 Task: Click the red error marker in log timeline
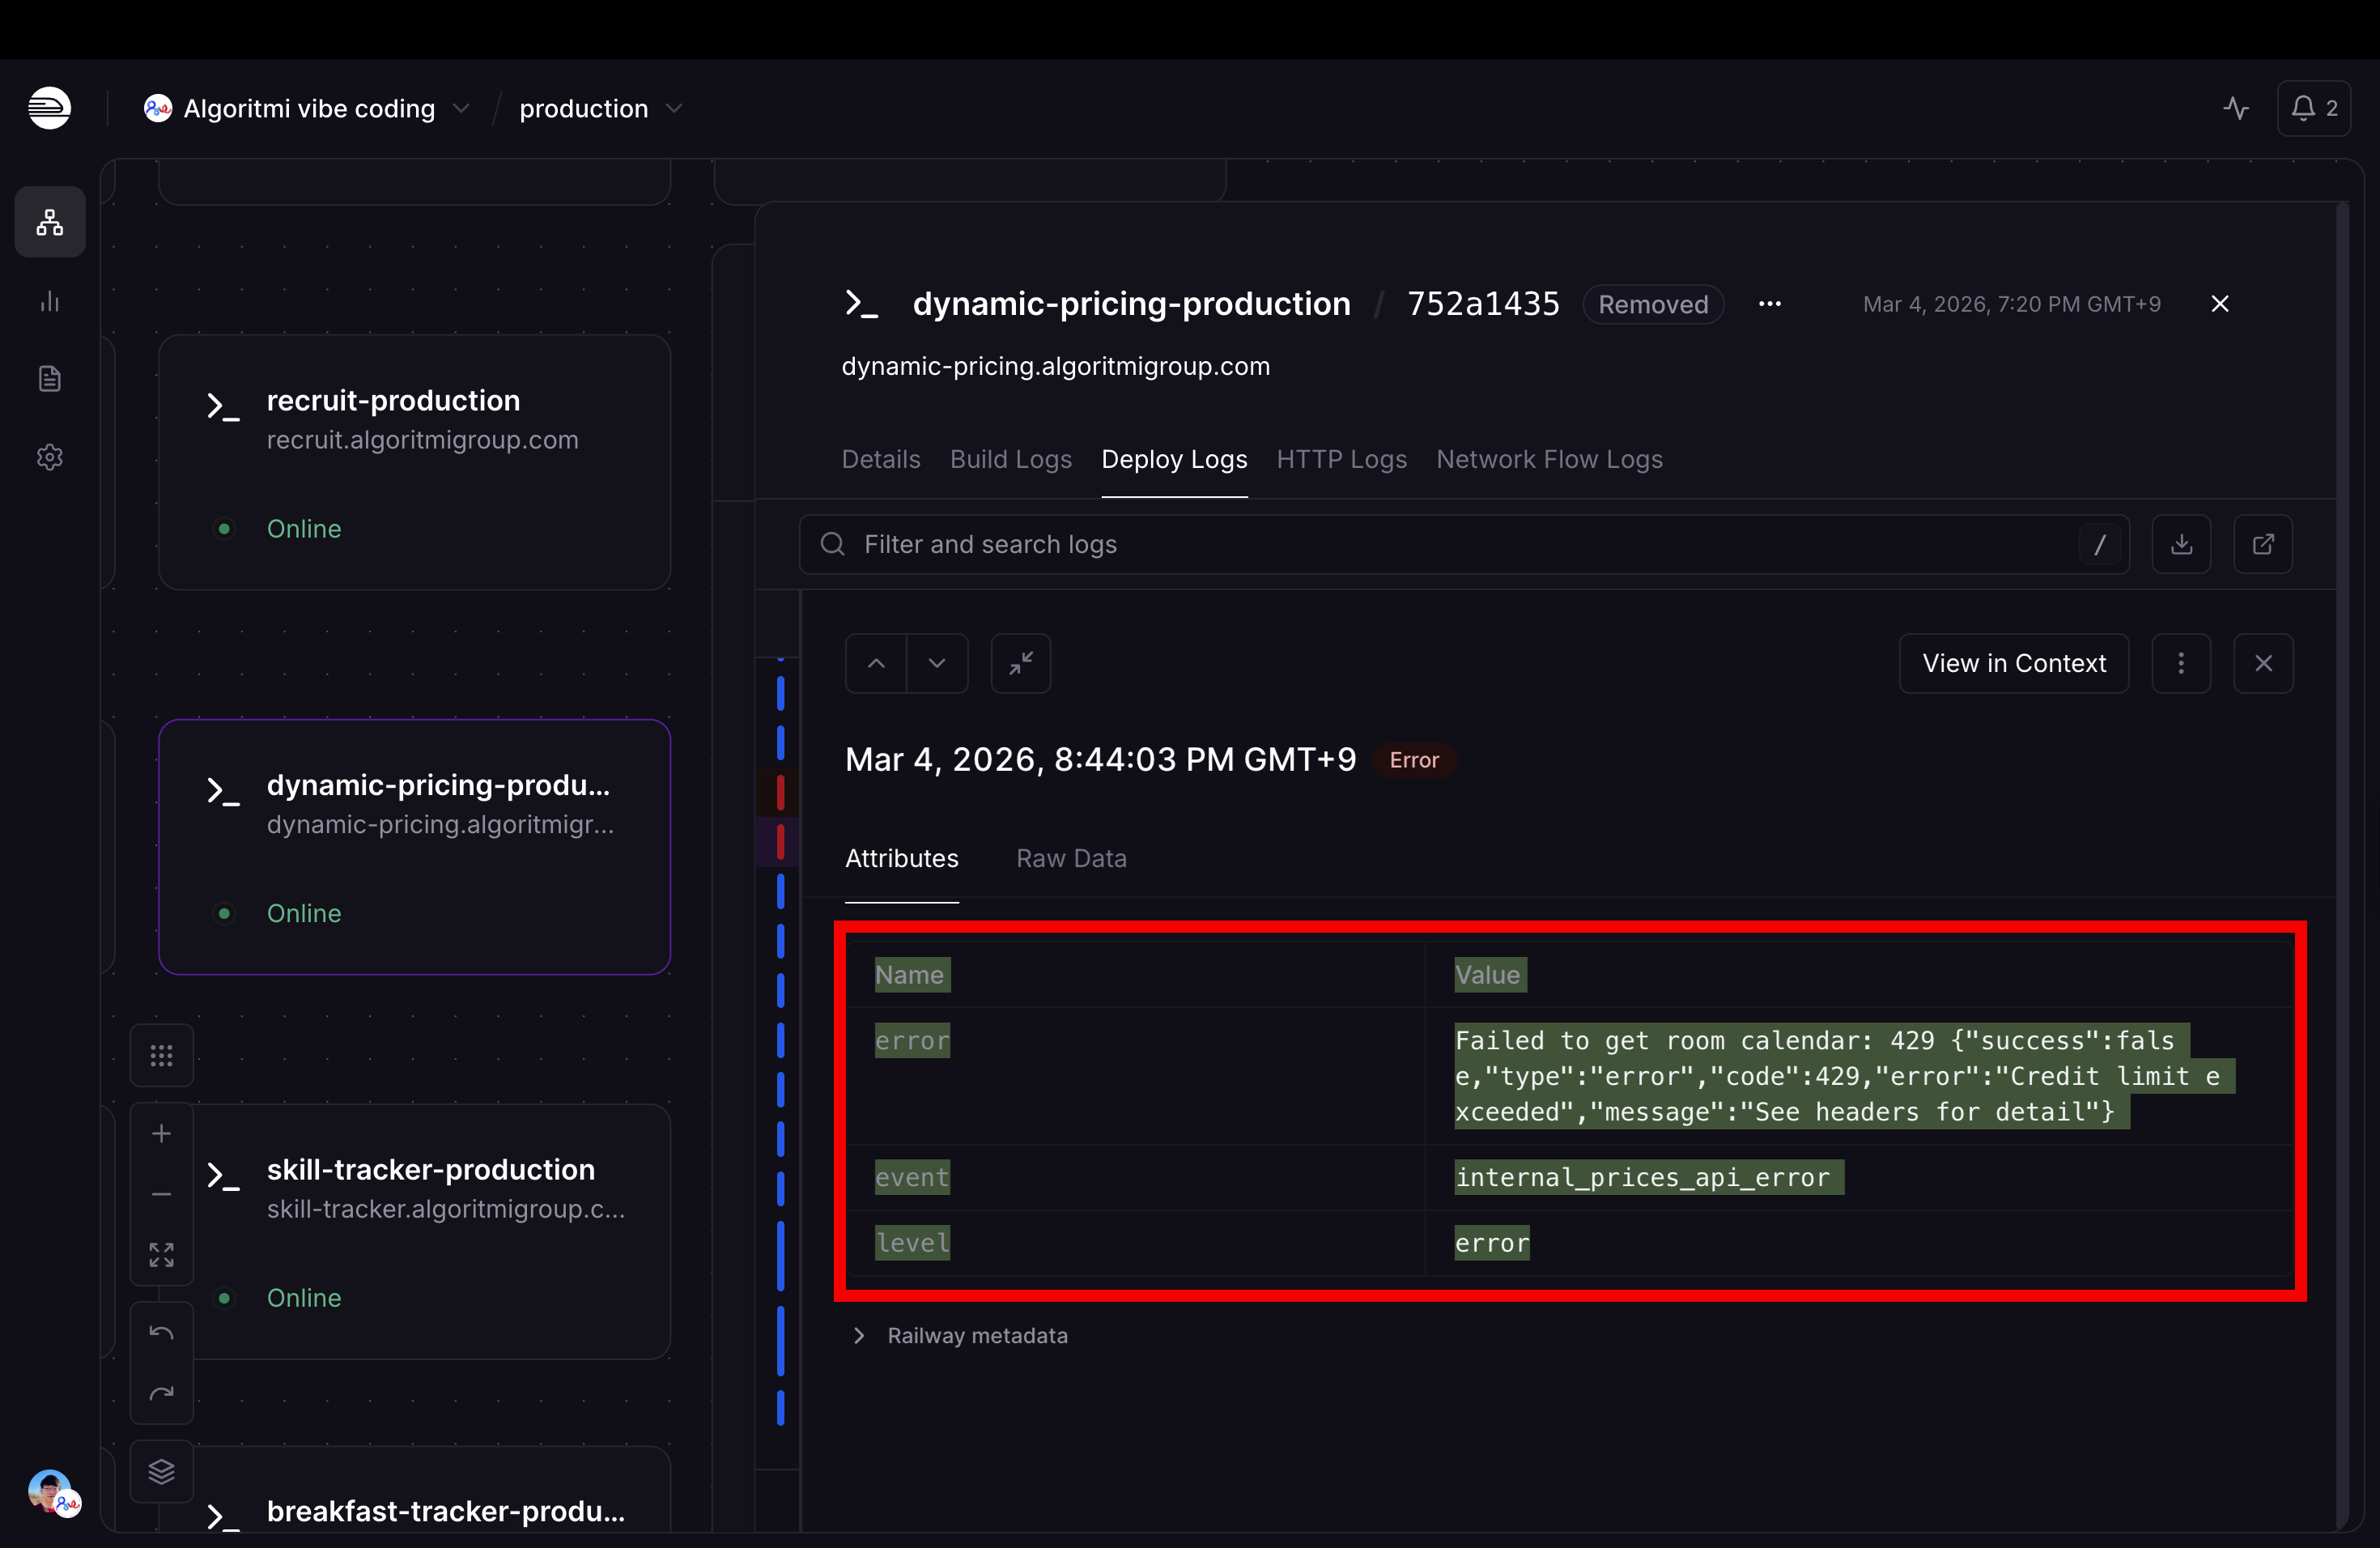pyautogui.click(x=780, y=792)
